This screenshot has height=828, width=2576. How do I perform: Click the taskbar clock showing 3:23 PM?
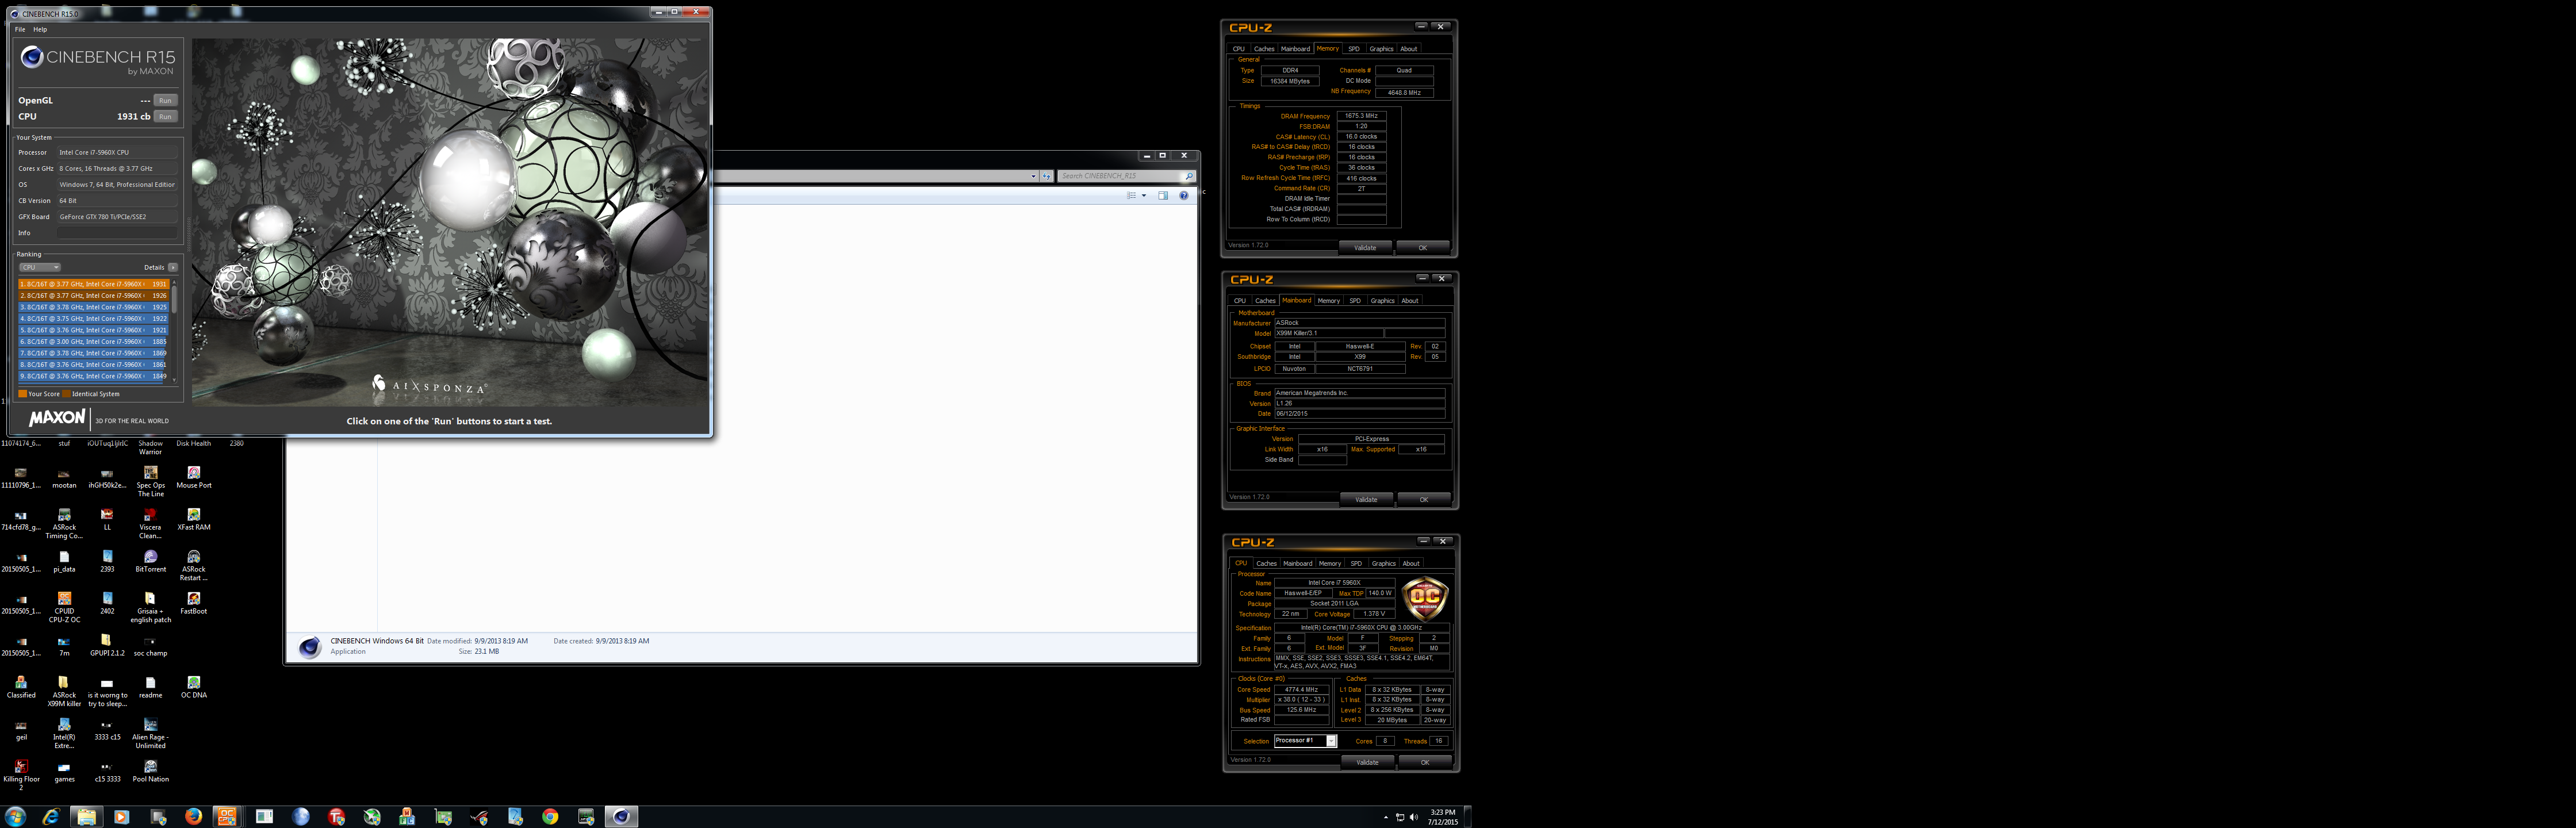pos(1442,817)
